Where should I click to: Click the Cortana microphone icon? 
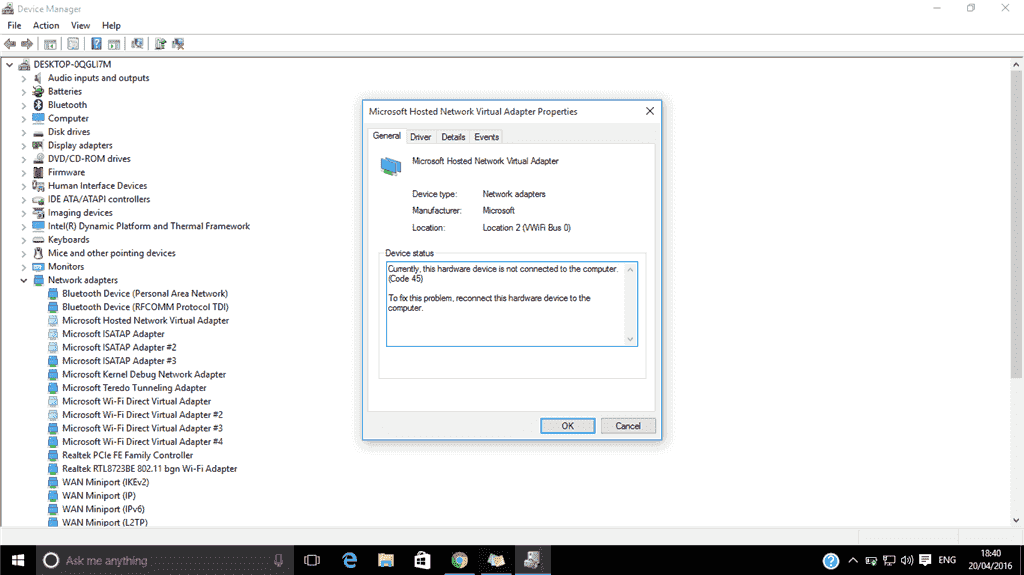278,561
